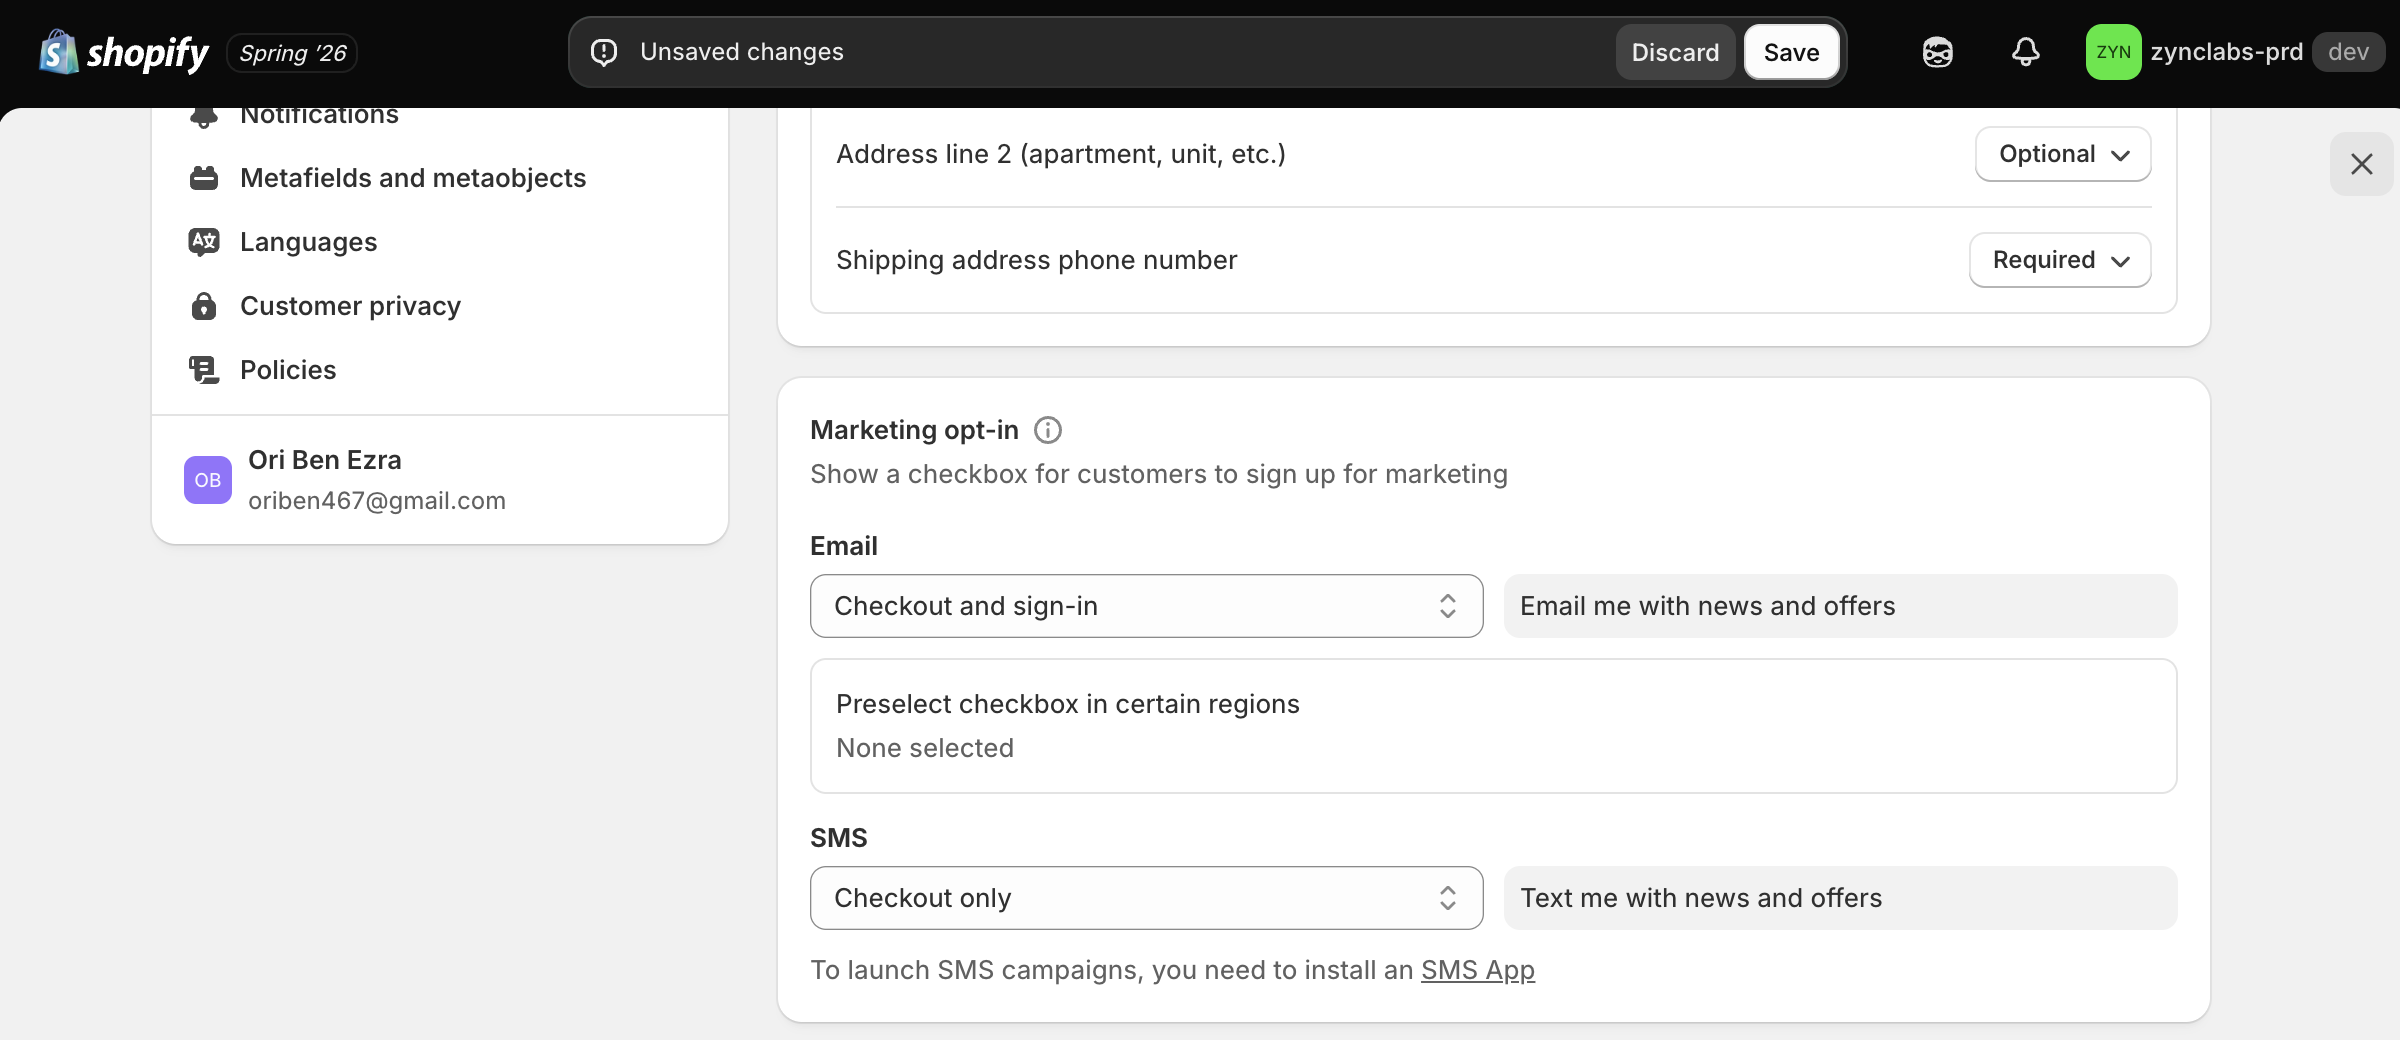Click the Policies document icon

(x=204, y=370)
